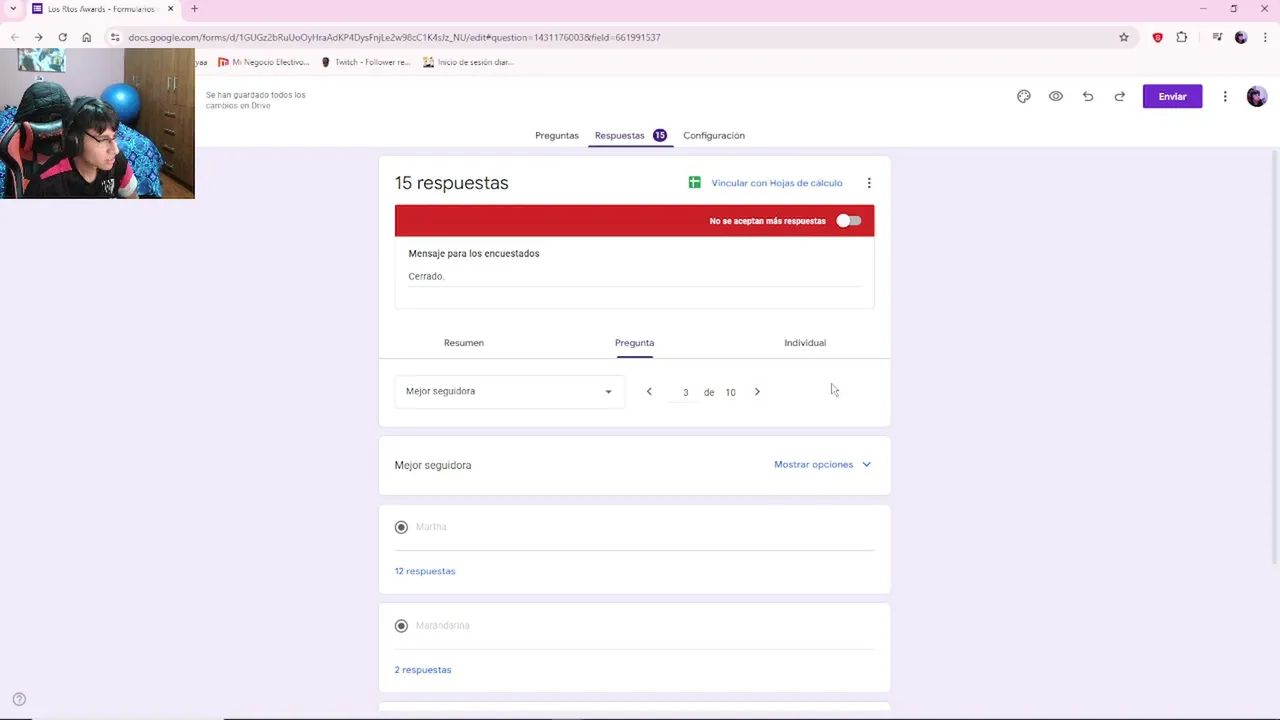Open the media control playlist icon
This screenshot has height=720, width=1280.
click(1217, 37)
